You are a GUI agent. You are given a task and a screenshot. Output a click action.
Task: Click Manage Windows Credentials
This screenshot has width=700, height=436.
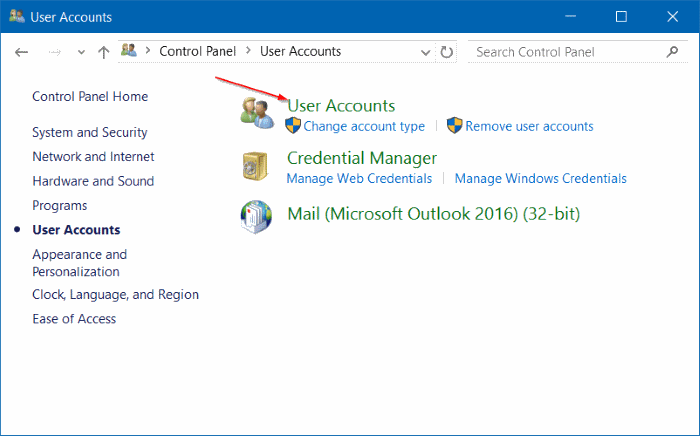pyautogui.click(x=541, y=179)
